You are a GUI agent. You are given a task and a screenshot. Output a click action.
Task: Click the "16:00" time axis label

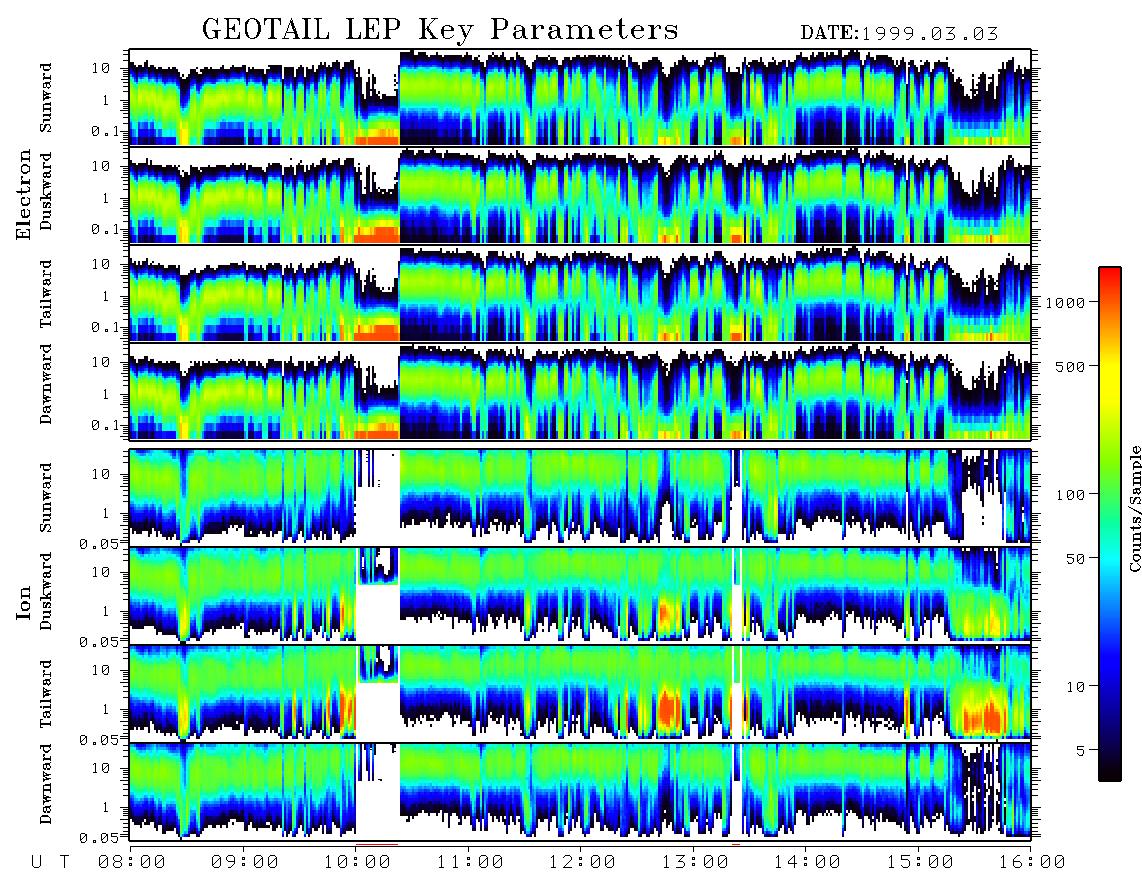[1033, 863]
